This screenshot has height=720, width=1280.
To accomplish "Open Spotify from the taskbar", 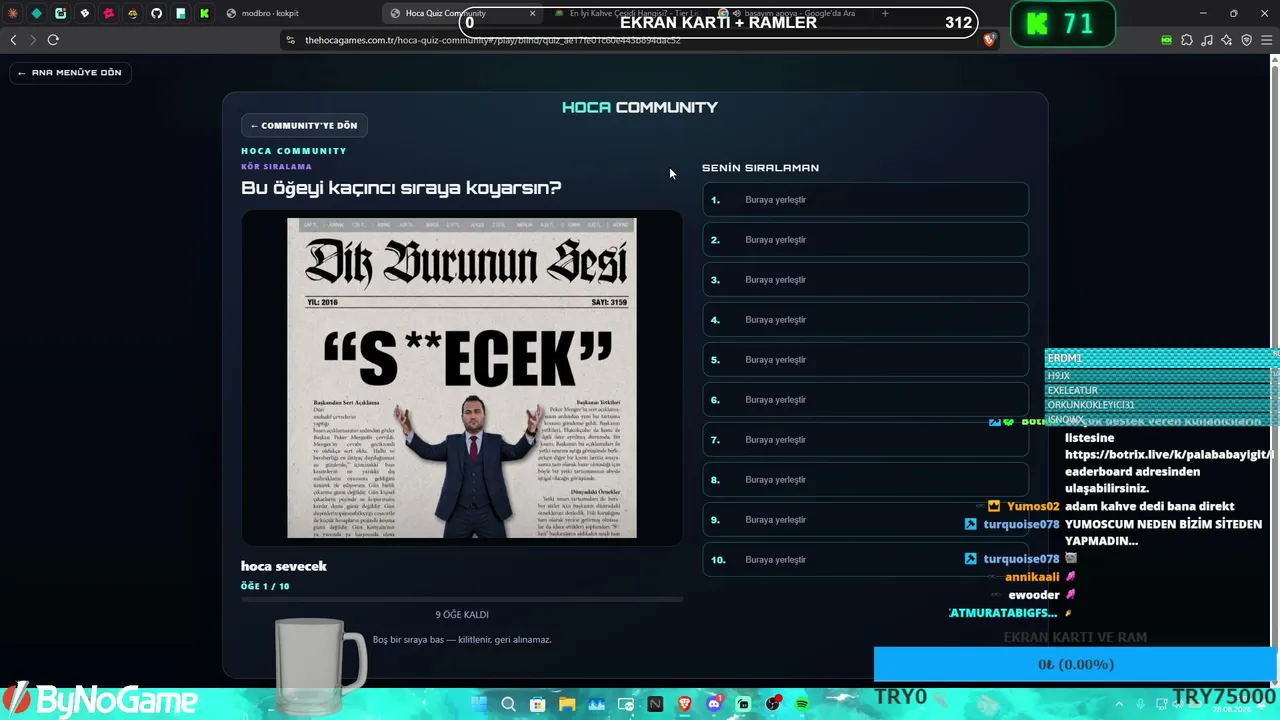I will point(802,704).
